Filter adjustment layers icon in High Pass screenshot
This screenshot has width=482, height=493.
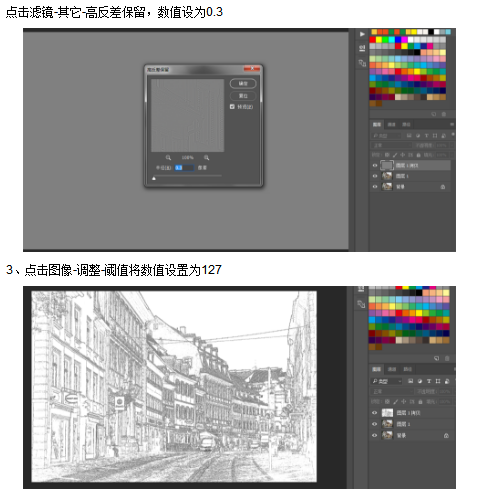418,136
